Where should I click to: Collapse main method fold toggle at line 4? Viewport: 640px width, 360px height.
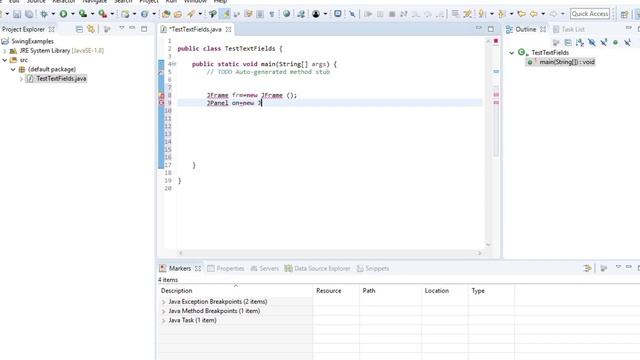pyautogui.click(x=173, y=64)
